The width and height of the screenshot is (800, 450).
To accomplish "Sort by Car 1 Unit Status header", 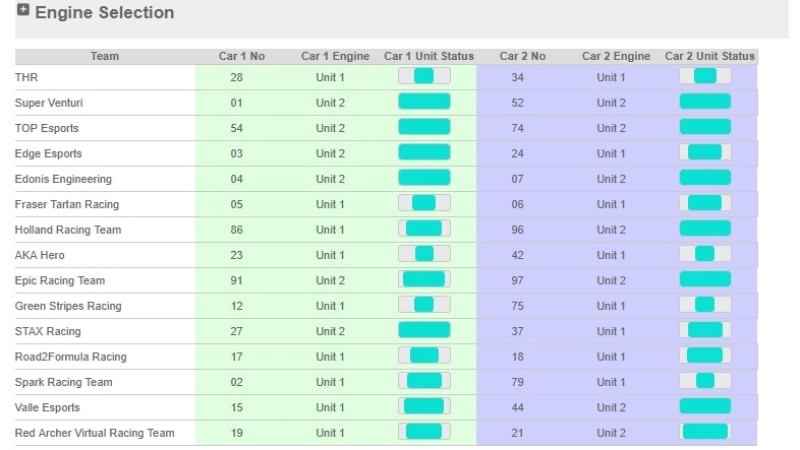I will (429, 56).
